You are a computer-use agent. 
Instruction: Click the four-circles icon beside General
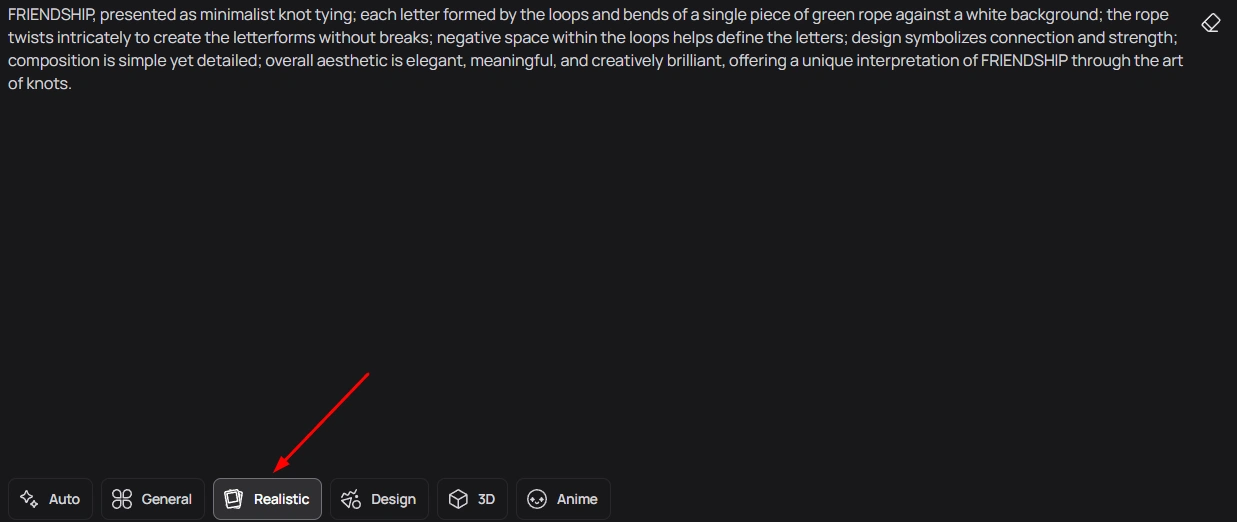click(x=122, y=499)
